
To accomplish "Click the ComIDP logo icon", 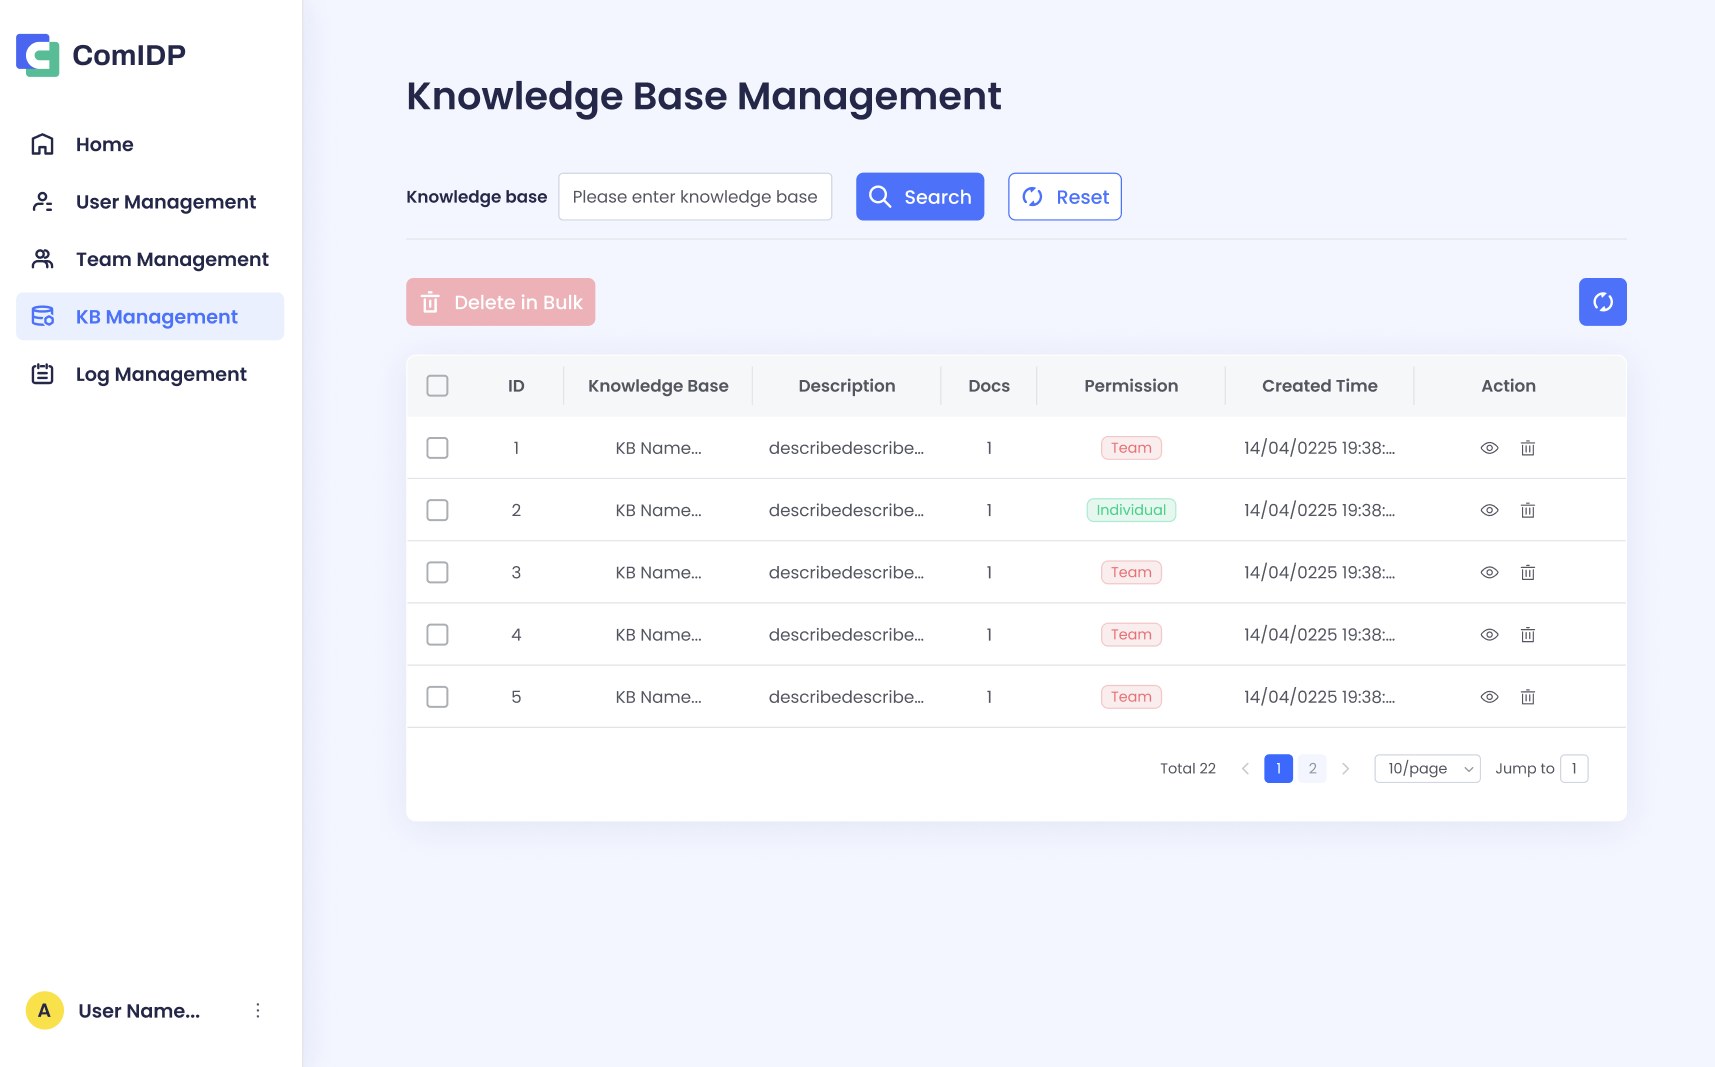I will pyautogui.click(x=38, y=55).
